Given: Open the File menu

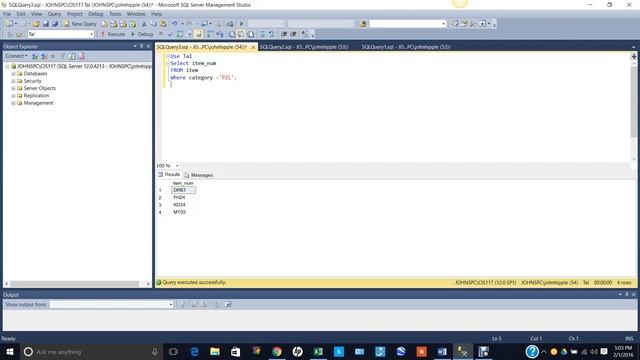Looking at the screenshot, I should (x=7, y=14).
